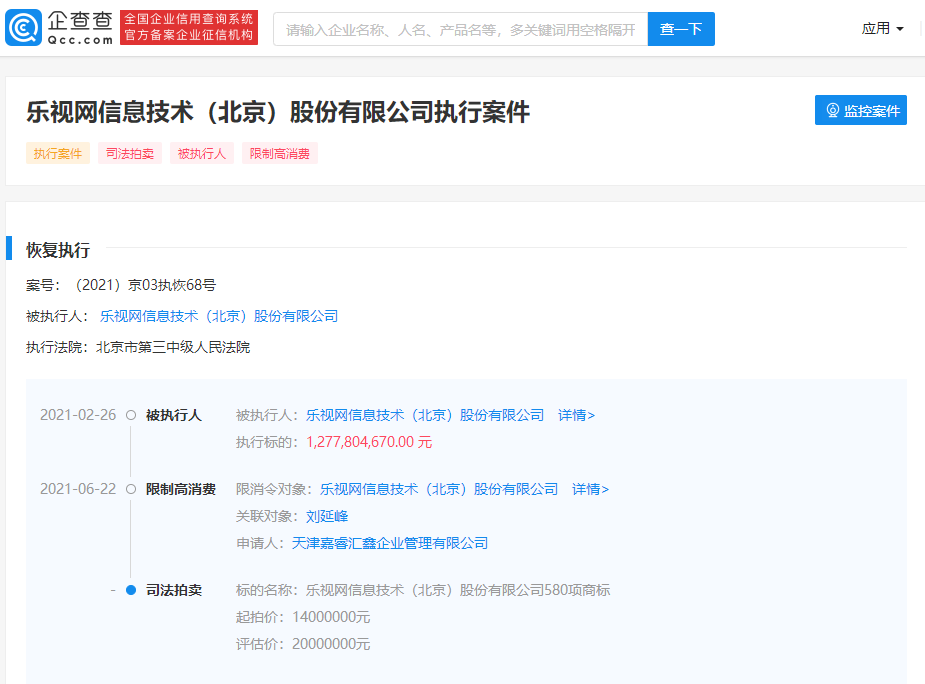This screenshot has width=925, height=684.
Task: Click the 司法拍卖 blue timeline node
Action: click(x=131, y=590)
